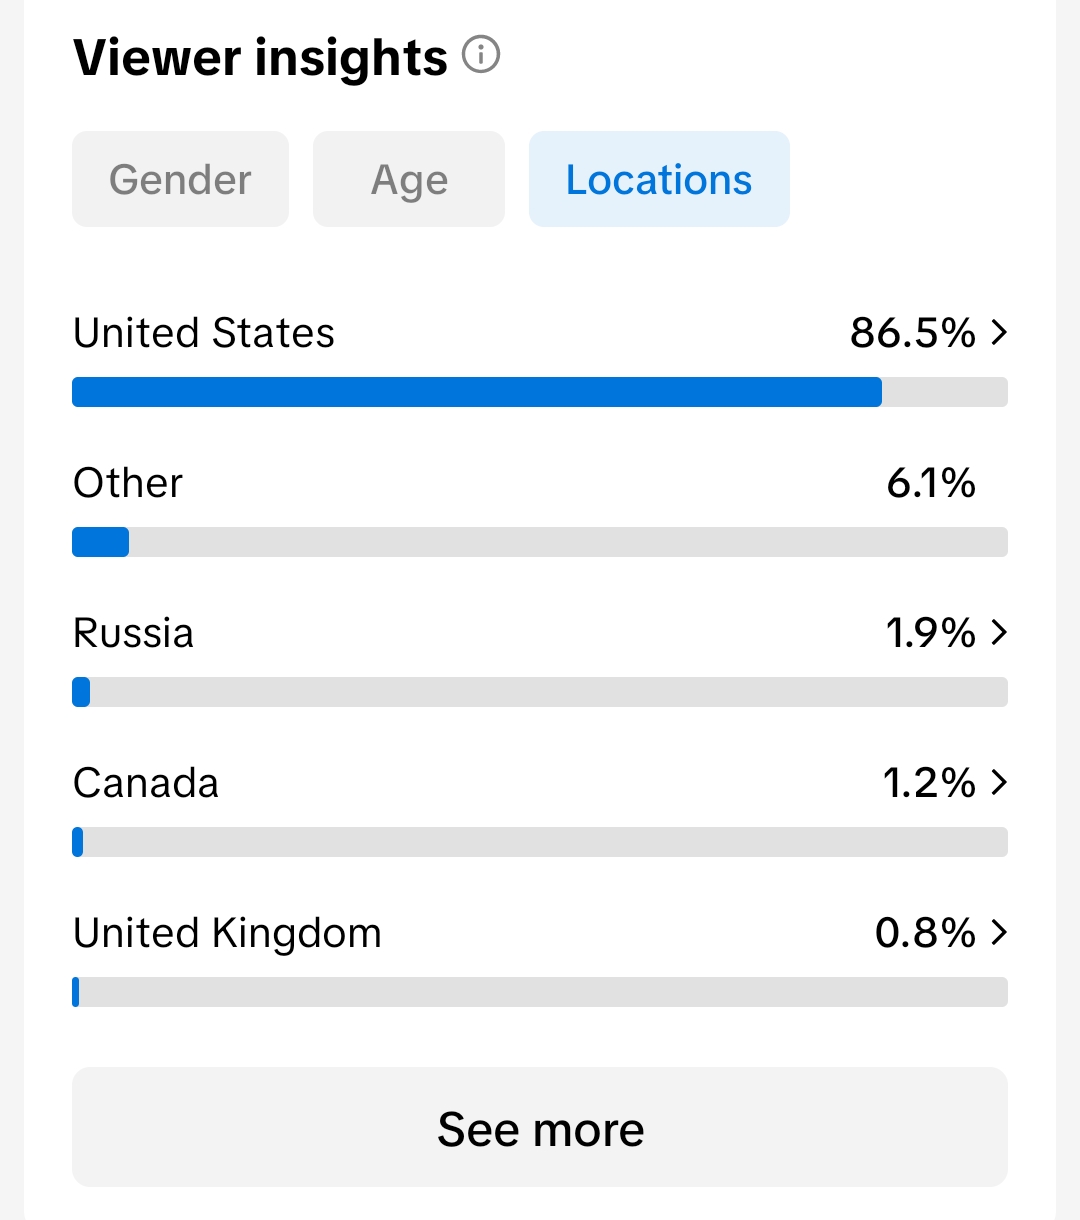Click the Russia percentage bar

pyautogui.click(x=540, y=692)
